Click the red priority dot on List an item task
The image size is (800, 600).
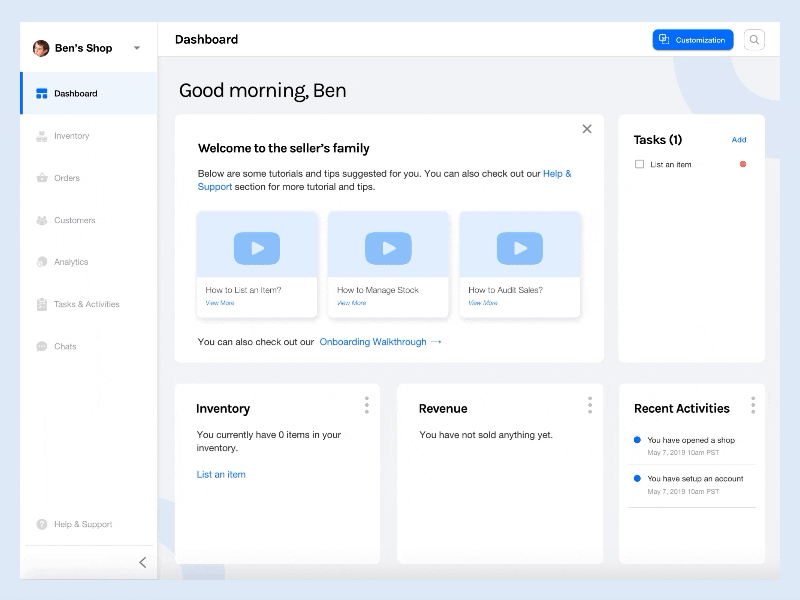coord(743,164)
